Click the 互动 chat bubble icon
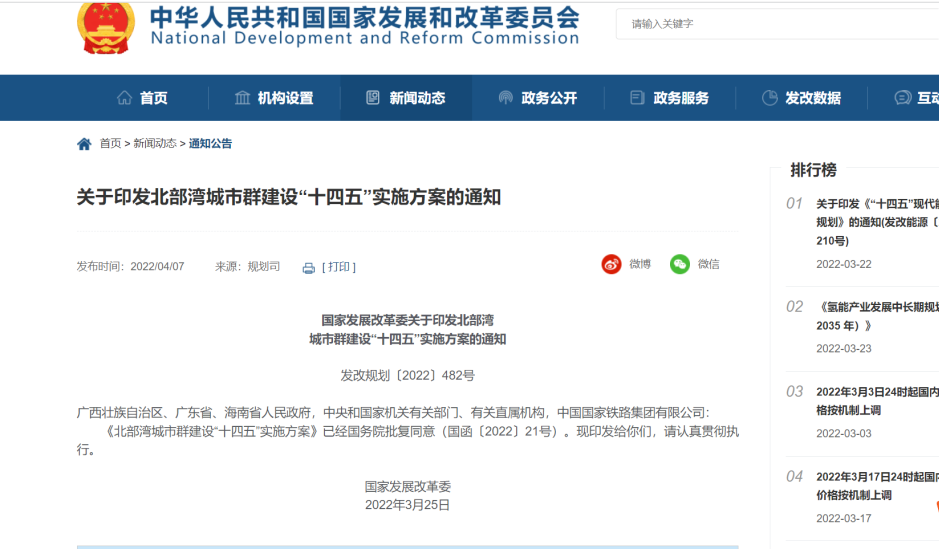Screen dimensions: 939x549 [x=901, y=98]
